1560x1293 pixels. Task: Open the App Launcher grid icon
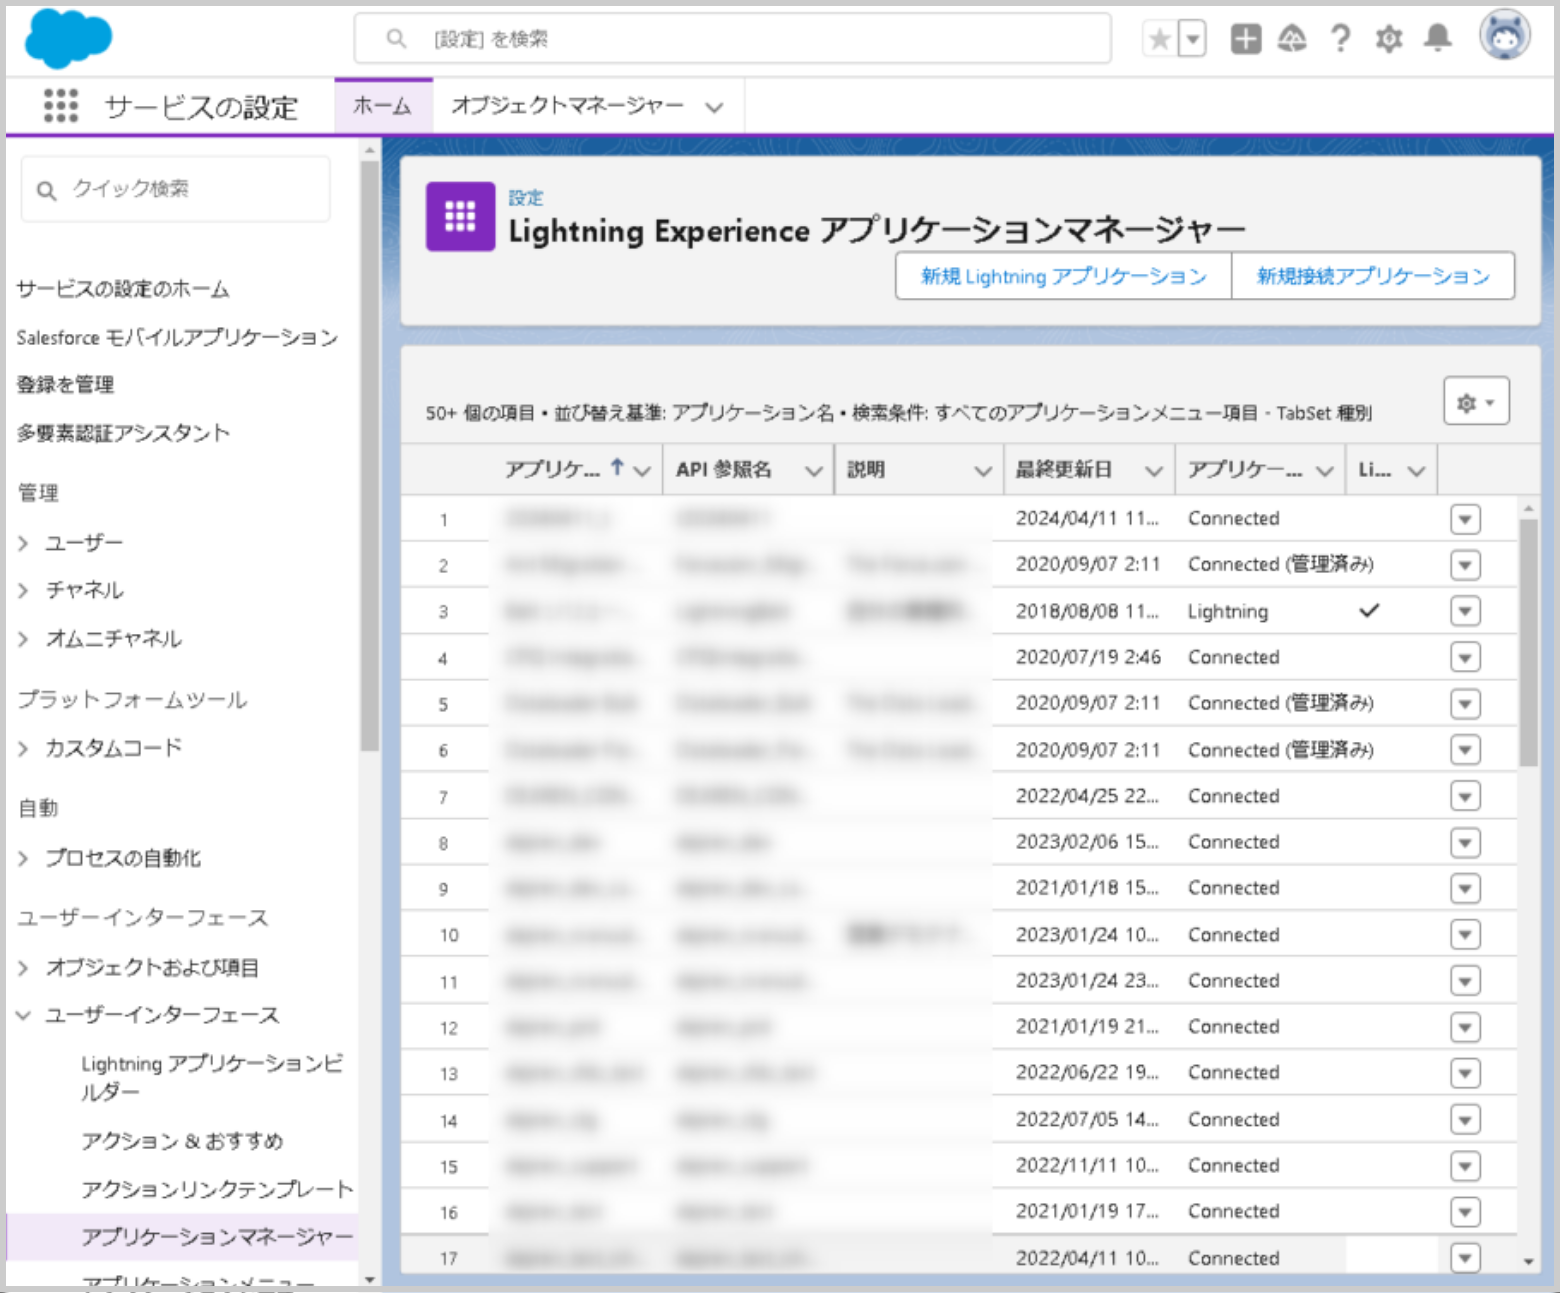[x=61, y=105]
